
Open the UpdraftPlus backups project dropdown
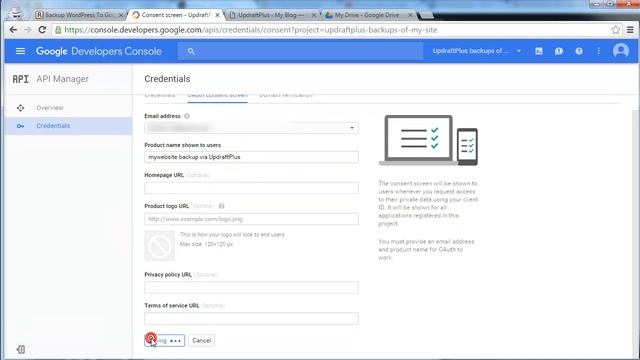pyautogui.click(x=476, y=51)
